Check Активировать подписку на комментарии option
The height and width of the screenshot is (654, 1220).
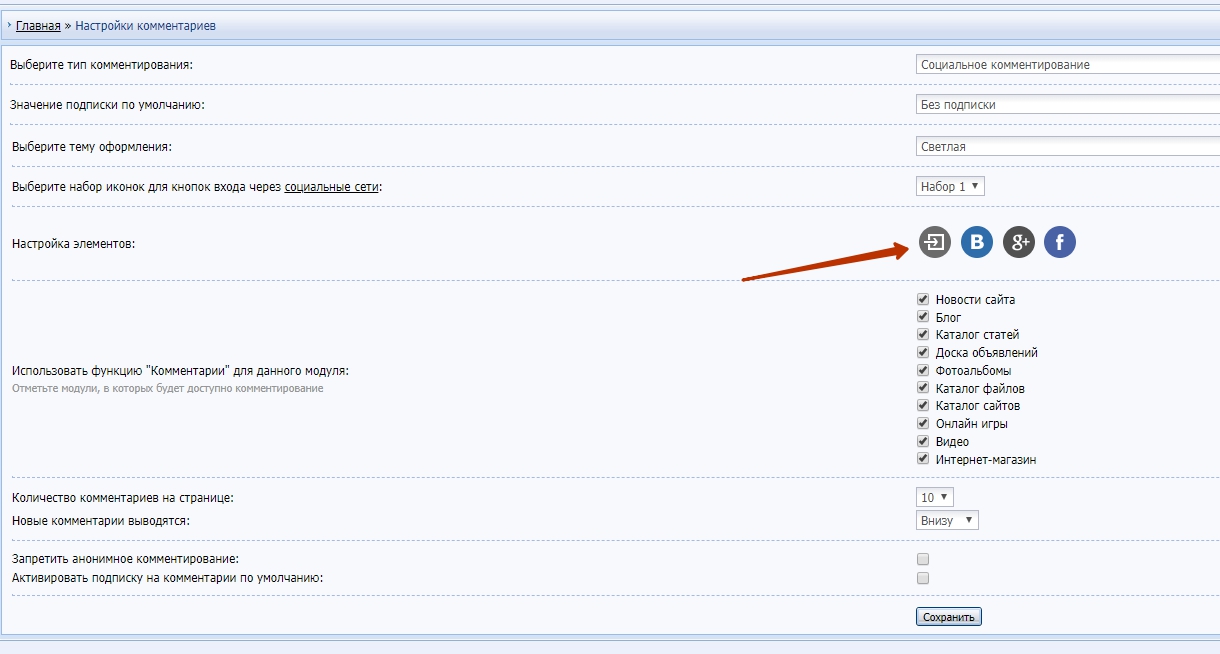[923, 578]
